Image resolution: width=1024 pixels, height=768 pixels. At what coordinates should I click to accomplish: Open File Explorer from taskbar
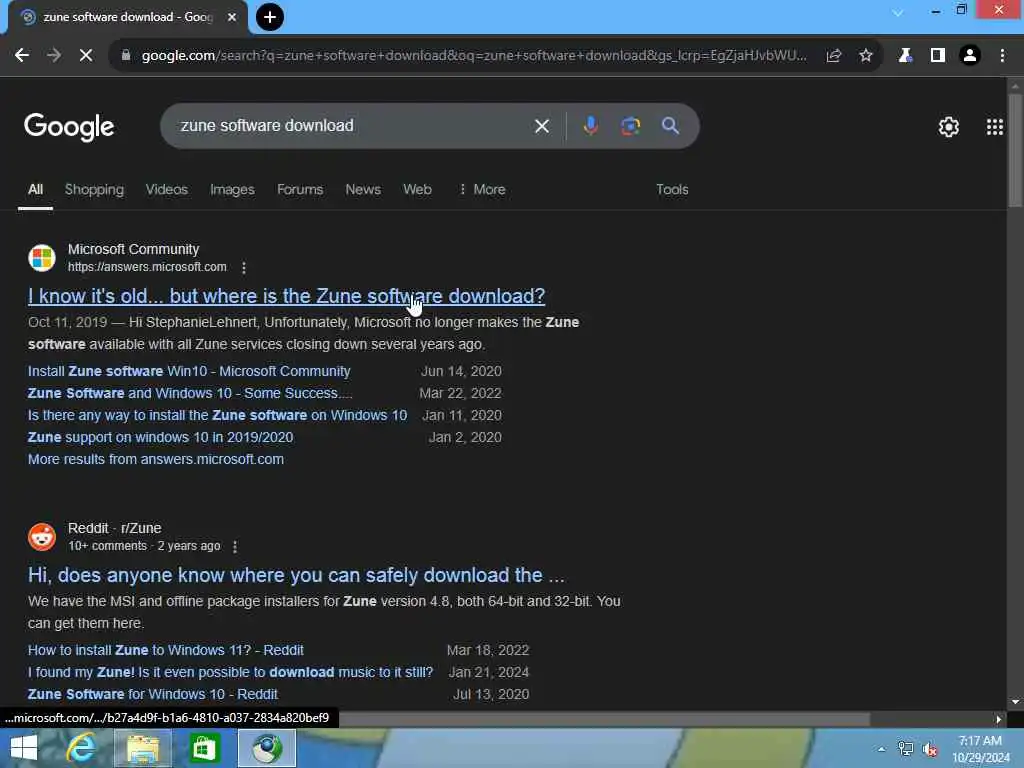(x=143, y=748)
